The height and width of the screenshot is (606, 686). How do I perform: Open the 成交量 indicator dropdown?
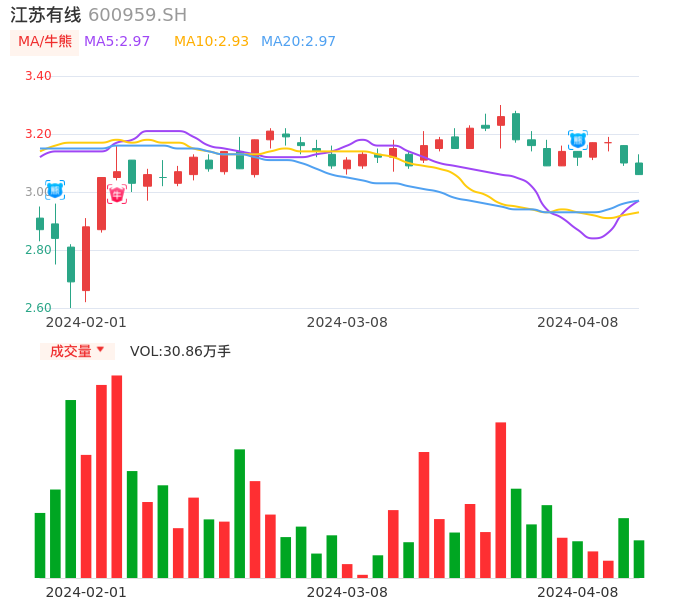click(x=77, y=351)
